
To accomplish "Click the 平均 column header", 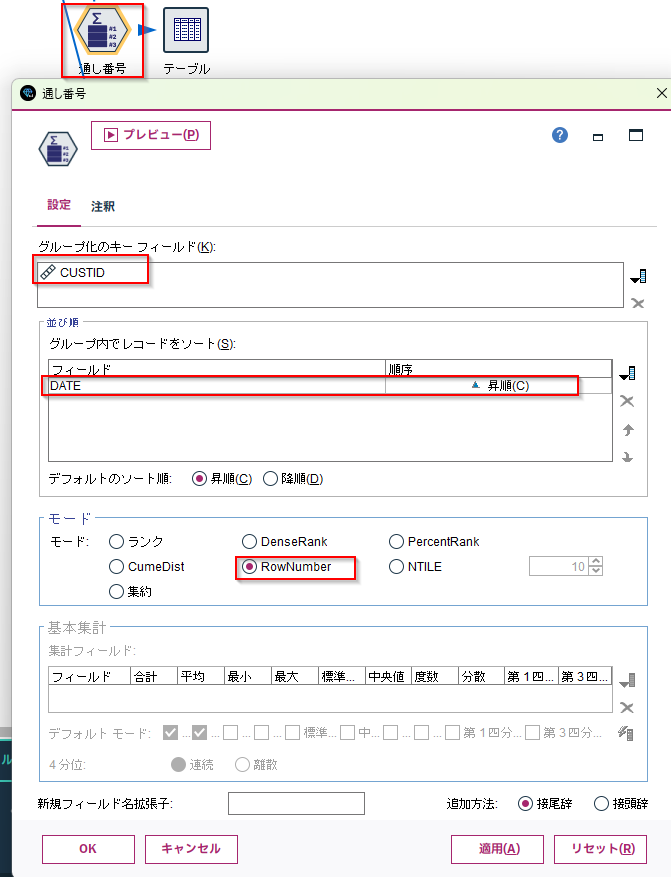I will [201, 676].
